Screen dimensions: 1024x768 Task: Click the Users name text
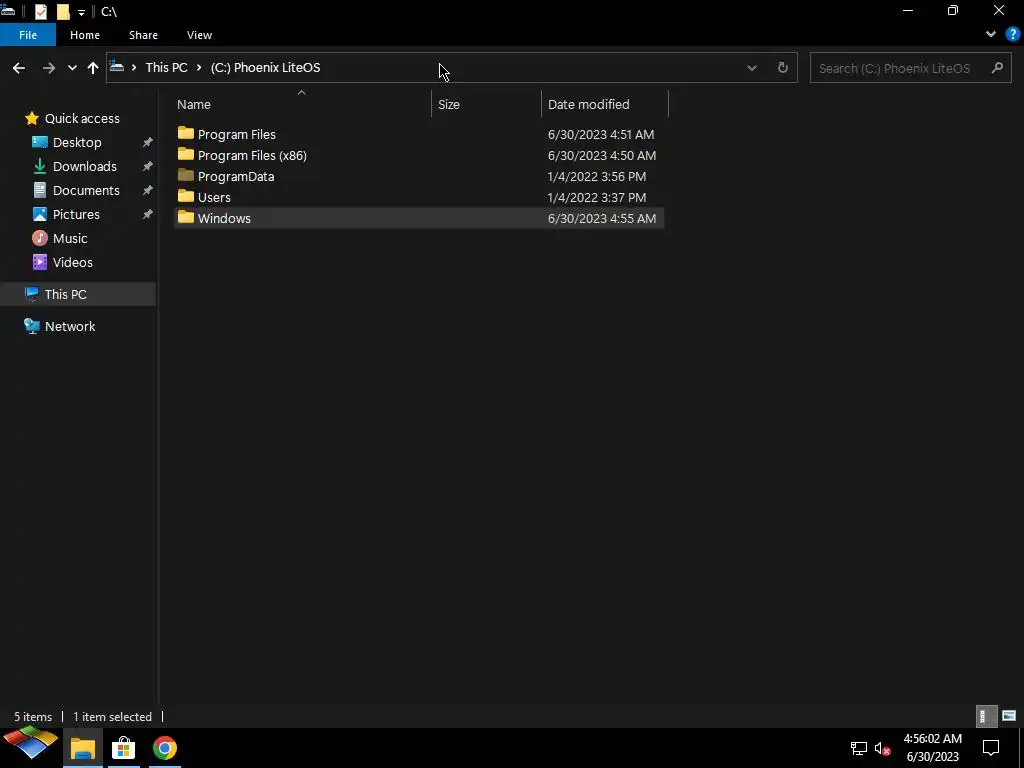point(214,197)
